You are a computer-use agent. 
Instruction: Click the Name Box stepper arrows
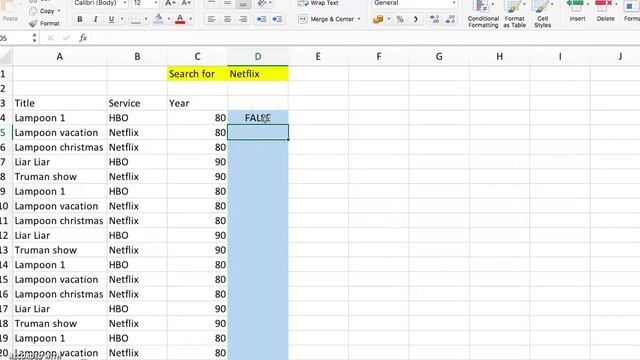[34, 38]
